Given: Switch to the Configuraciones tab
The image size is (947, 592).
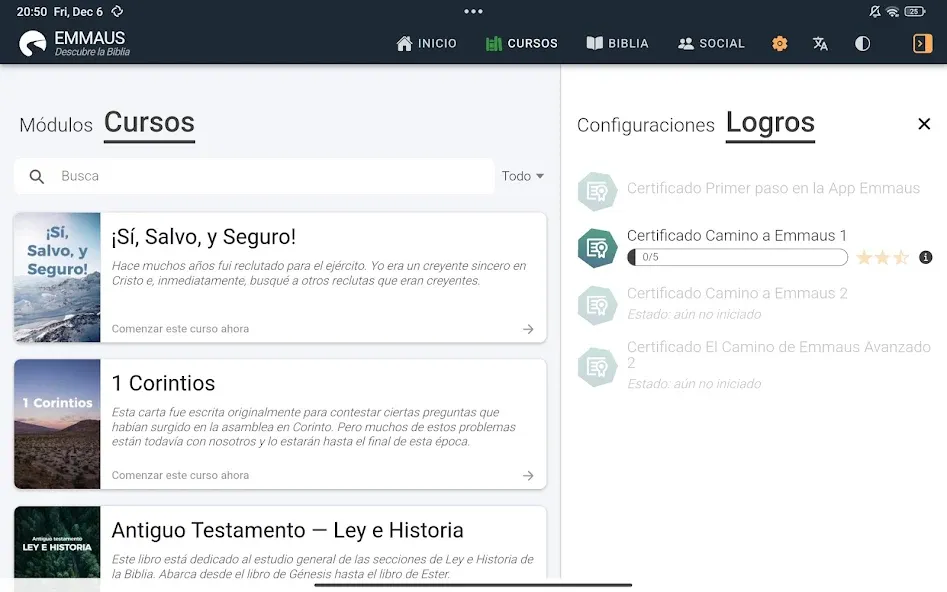Looking at the screenshot, I should [646, 125].
